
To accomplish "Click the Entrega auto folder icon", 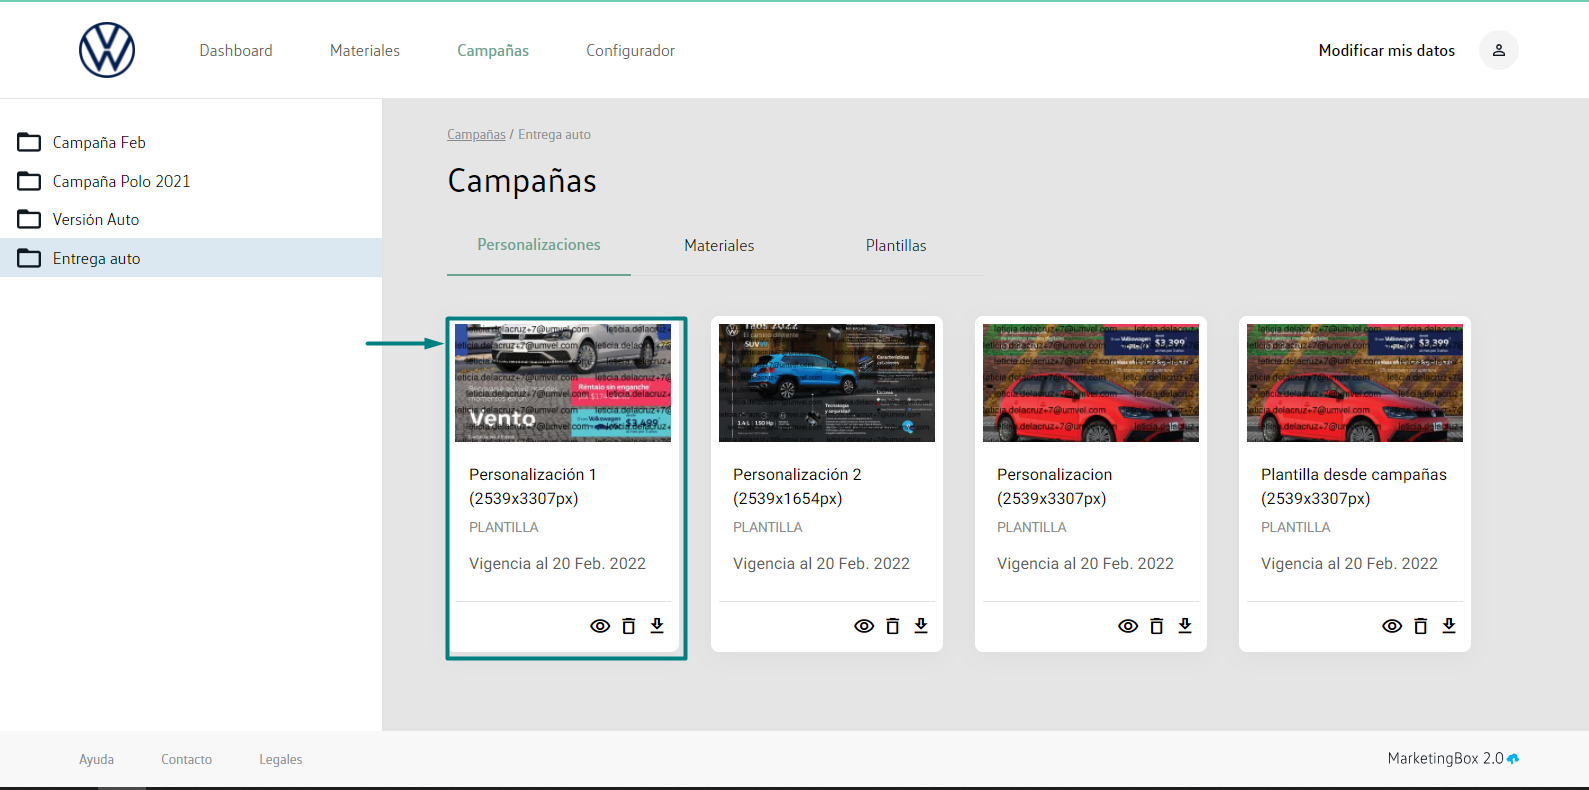I will pyautogui.click(x=29, y=258).
